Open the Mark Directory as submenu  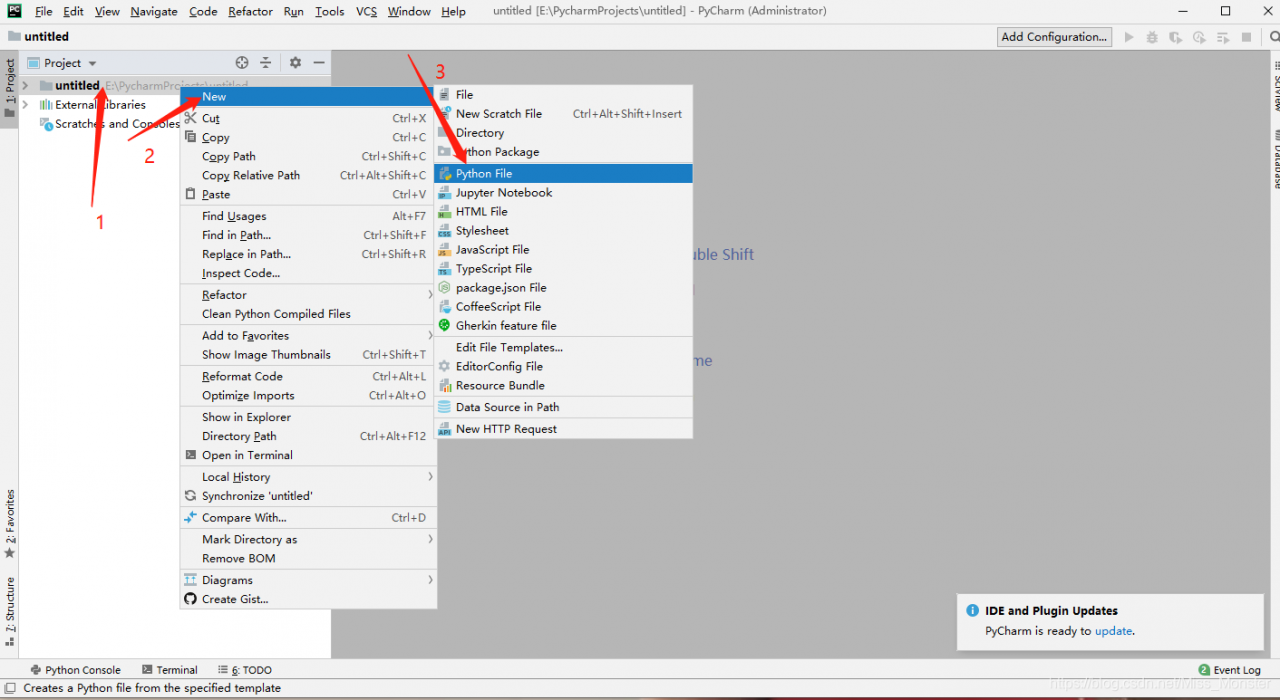coord(308,539)
